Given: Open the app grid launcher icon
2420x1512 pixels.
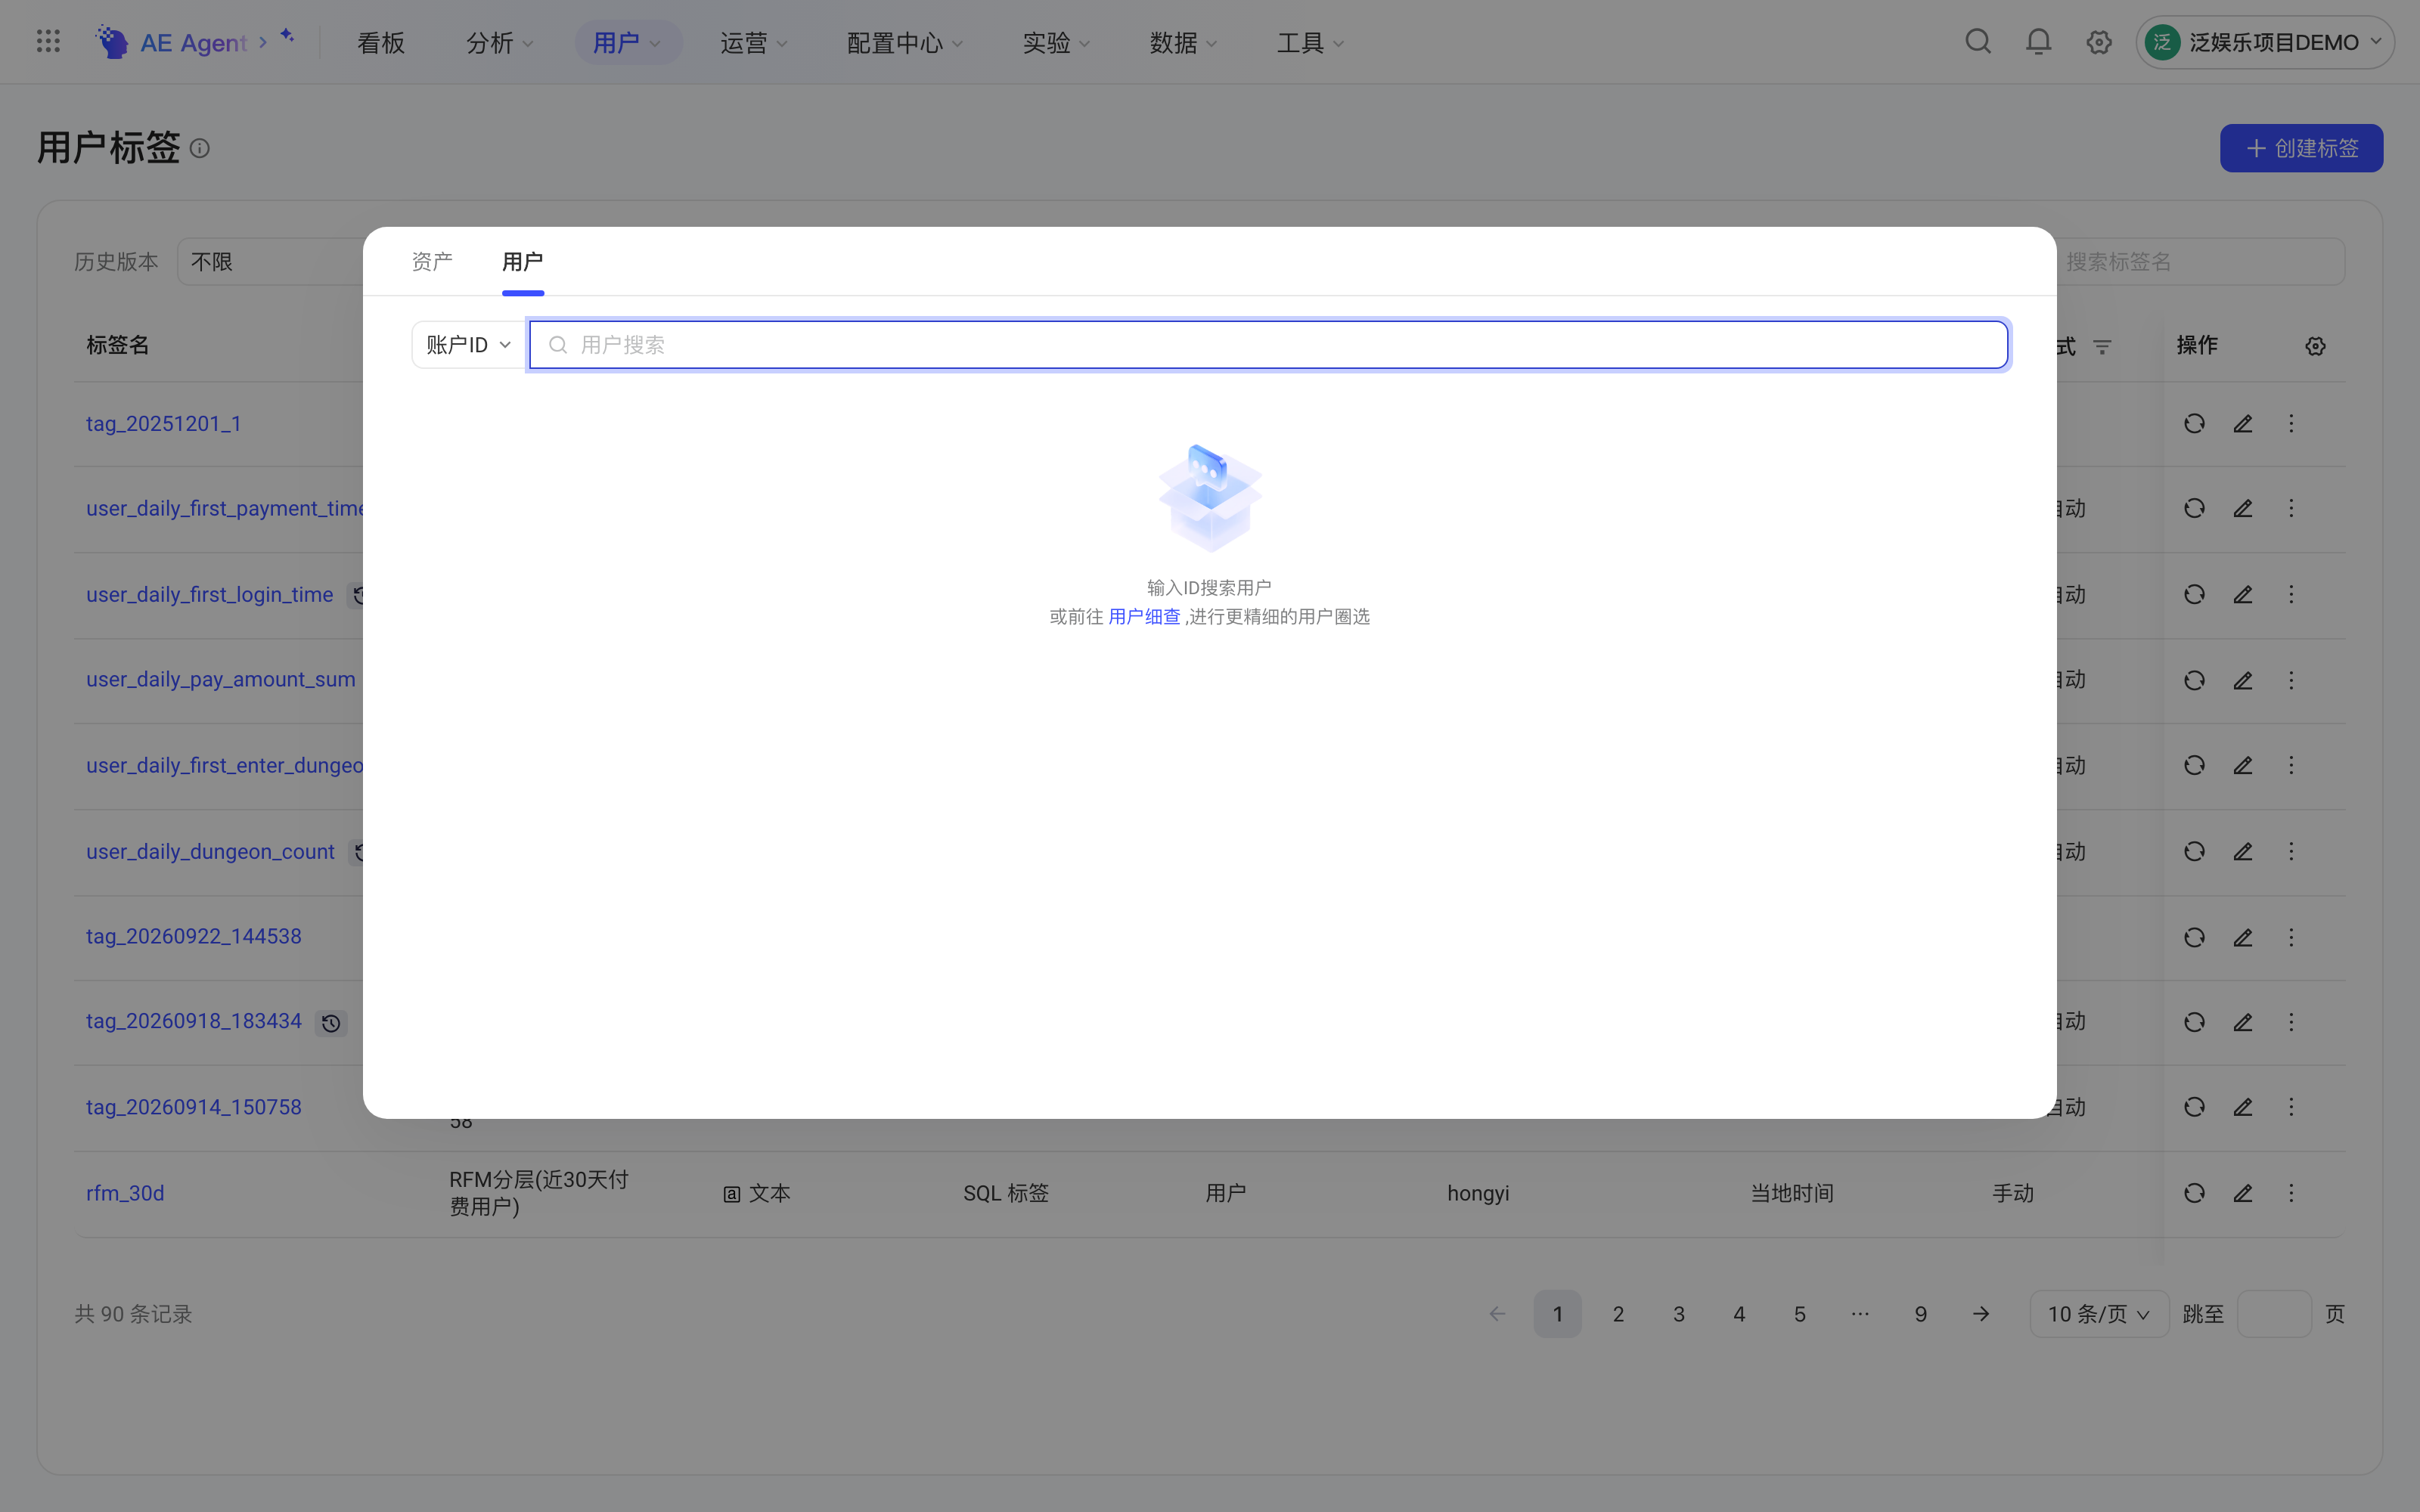Looking at the screenshot, I should 48,42.
